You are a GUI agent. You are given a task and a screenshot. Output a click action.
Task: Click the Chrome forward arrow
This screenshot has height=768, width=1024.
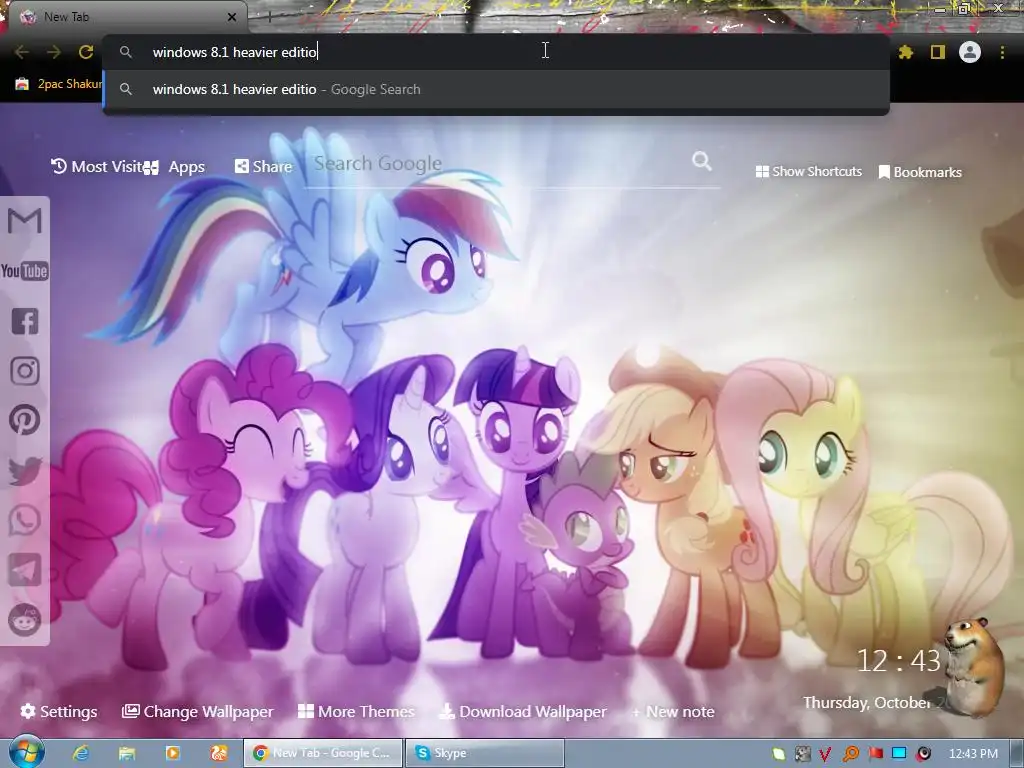click(x=54, y=52)
